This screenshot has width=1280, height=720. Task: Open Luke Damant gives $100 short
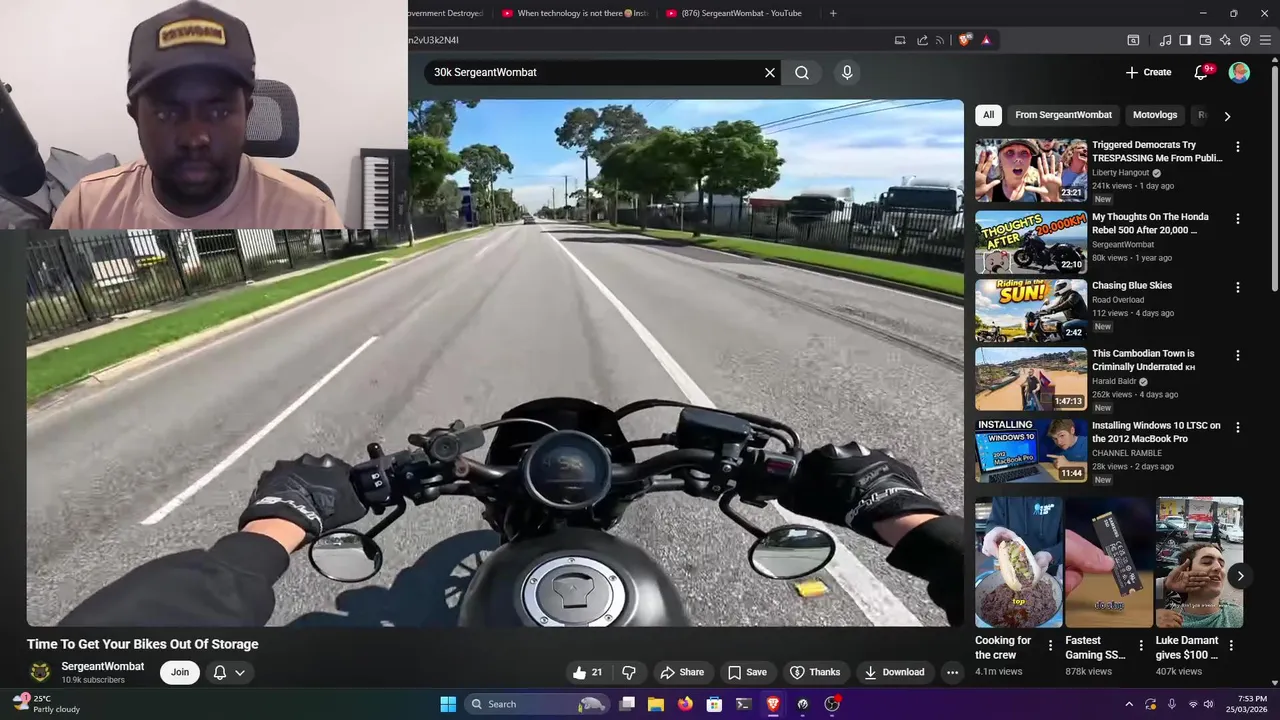pos(1199,563)
